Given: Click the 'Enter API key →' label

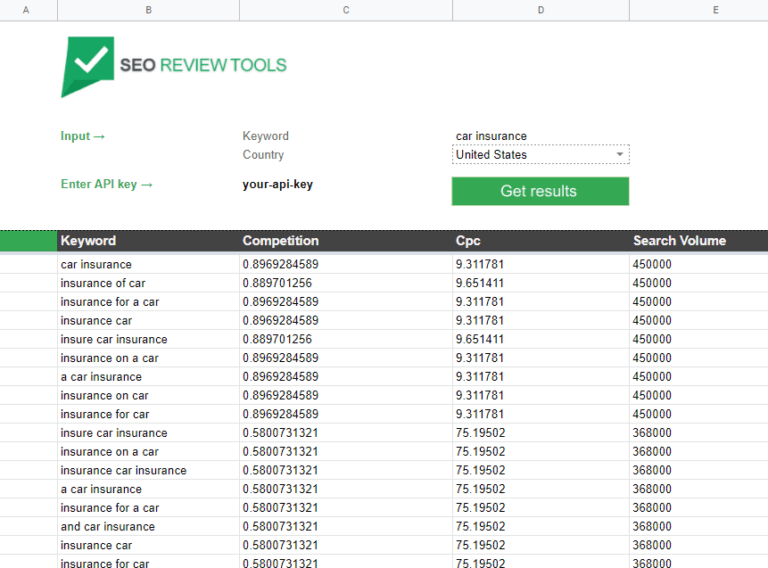Looking at the screenshot, I should click(107, 184).
